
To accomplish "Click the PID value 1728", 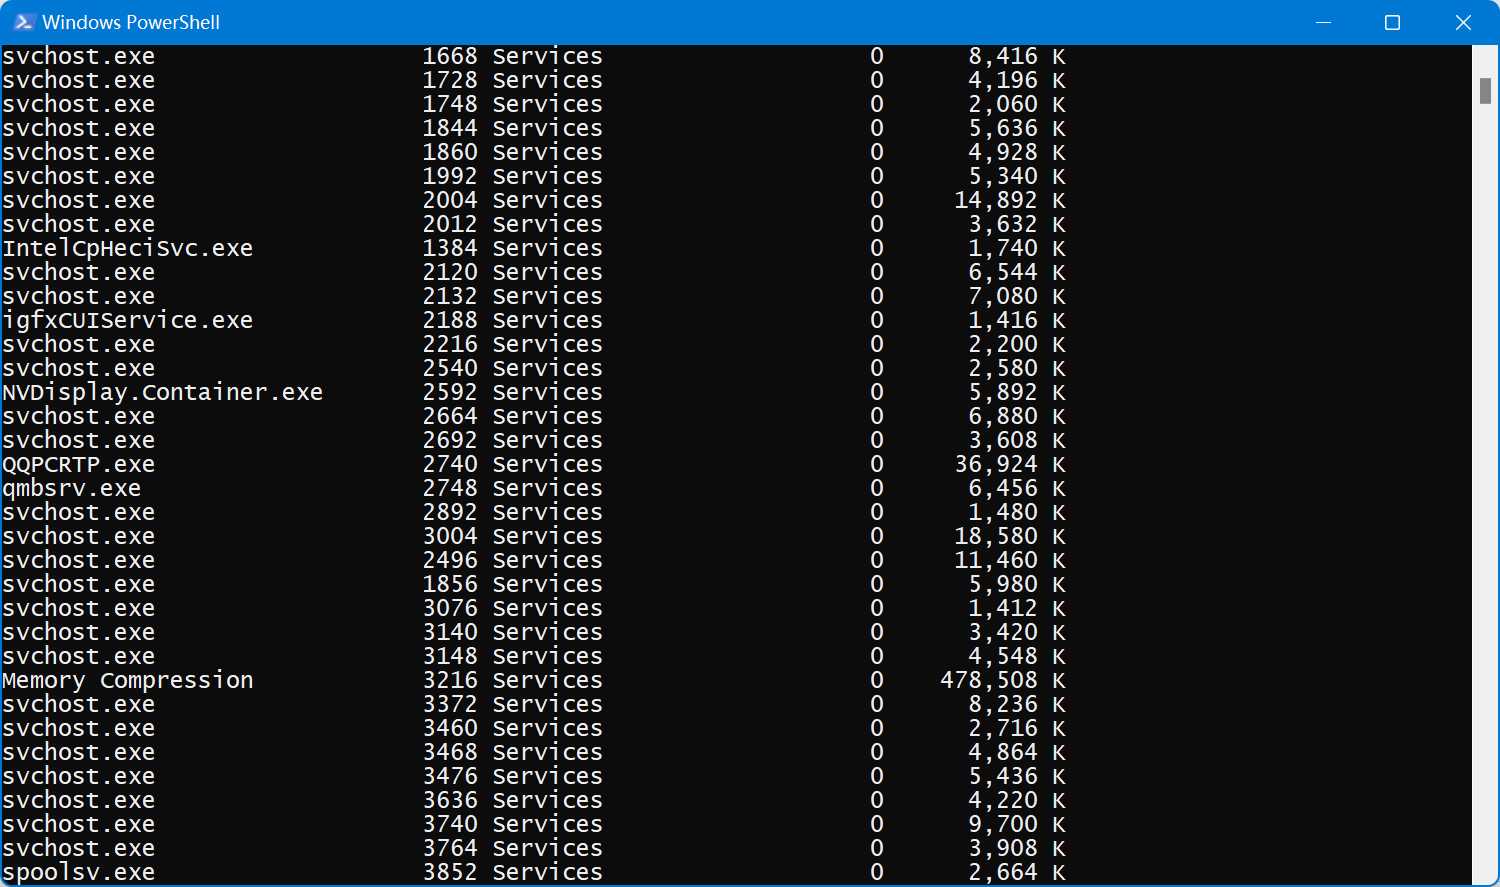I will pyautogui.click(x=450, y=80).
